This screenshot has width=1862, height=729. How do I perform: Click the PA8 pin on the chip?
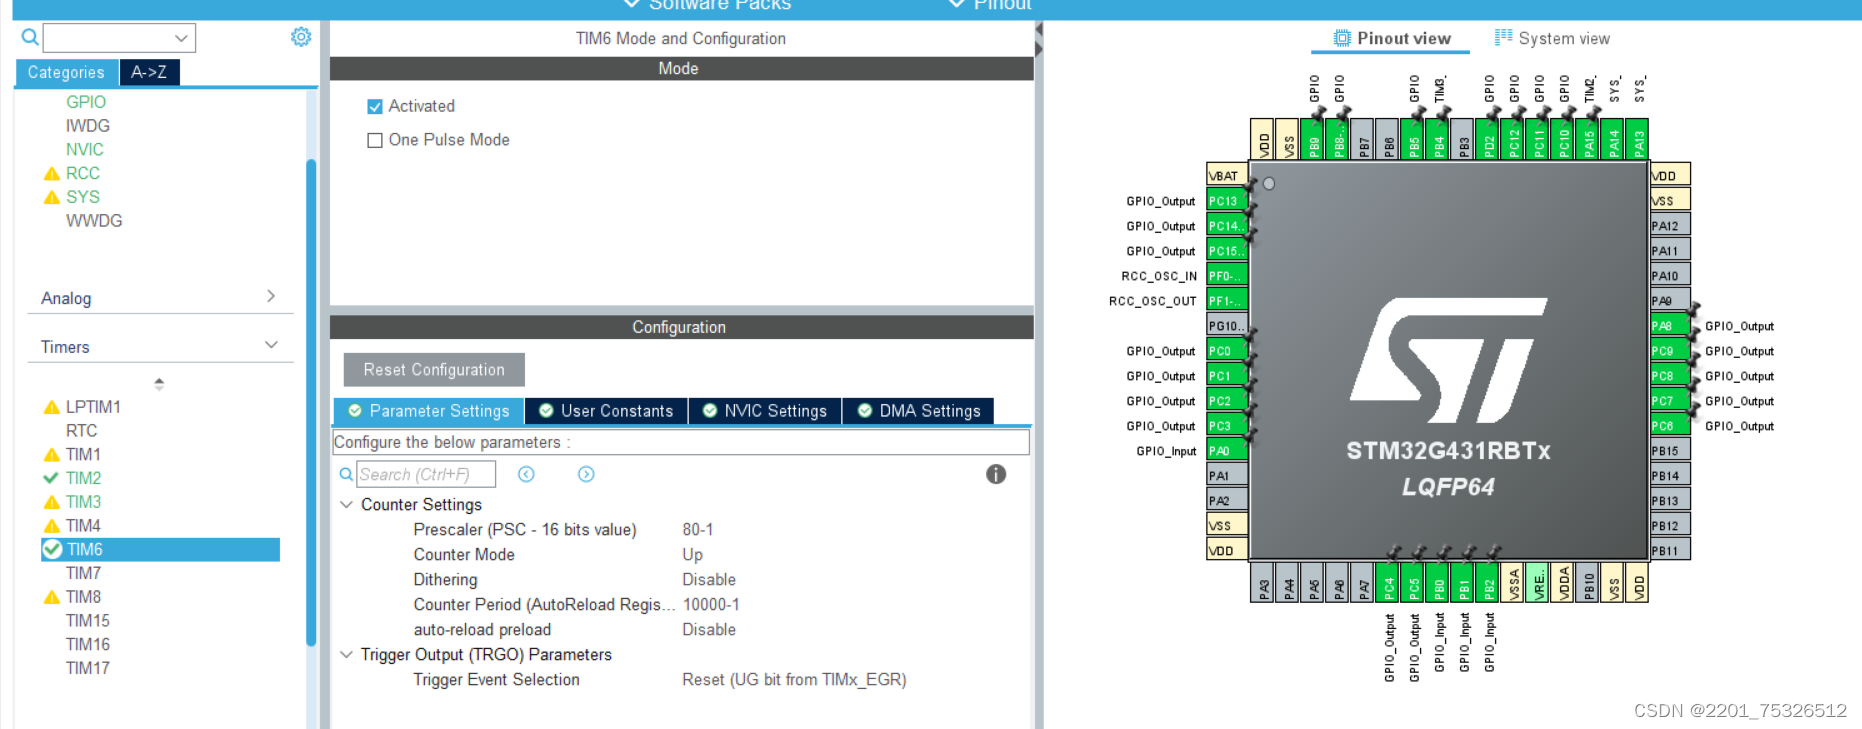point(1669,326)
